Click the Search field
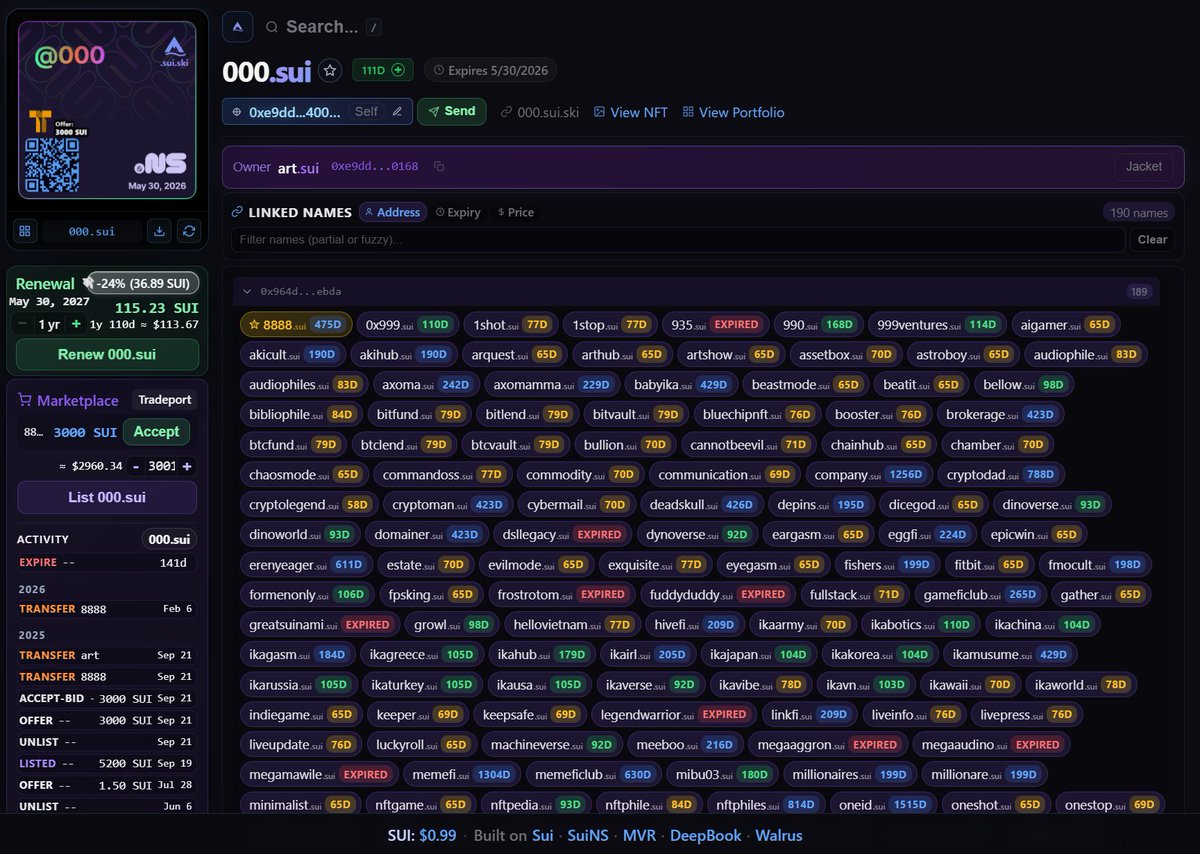 click(x=322, y=27)
